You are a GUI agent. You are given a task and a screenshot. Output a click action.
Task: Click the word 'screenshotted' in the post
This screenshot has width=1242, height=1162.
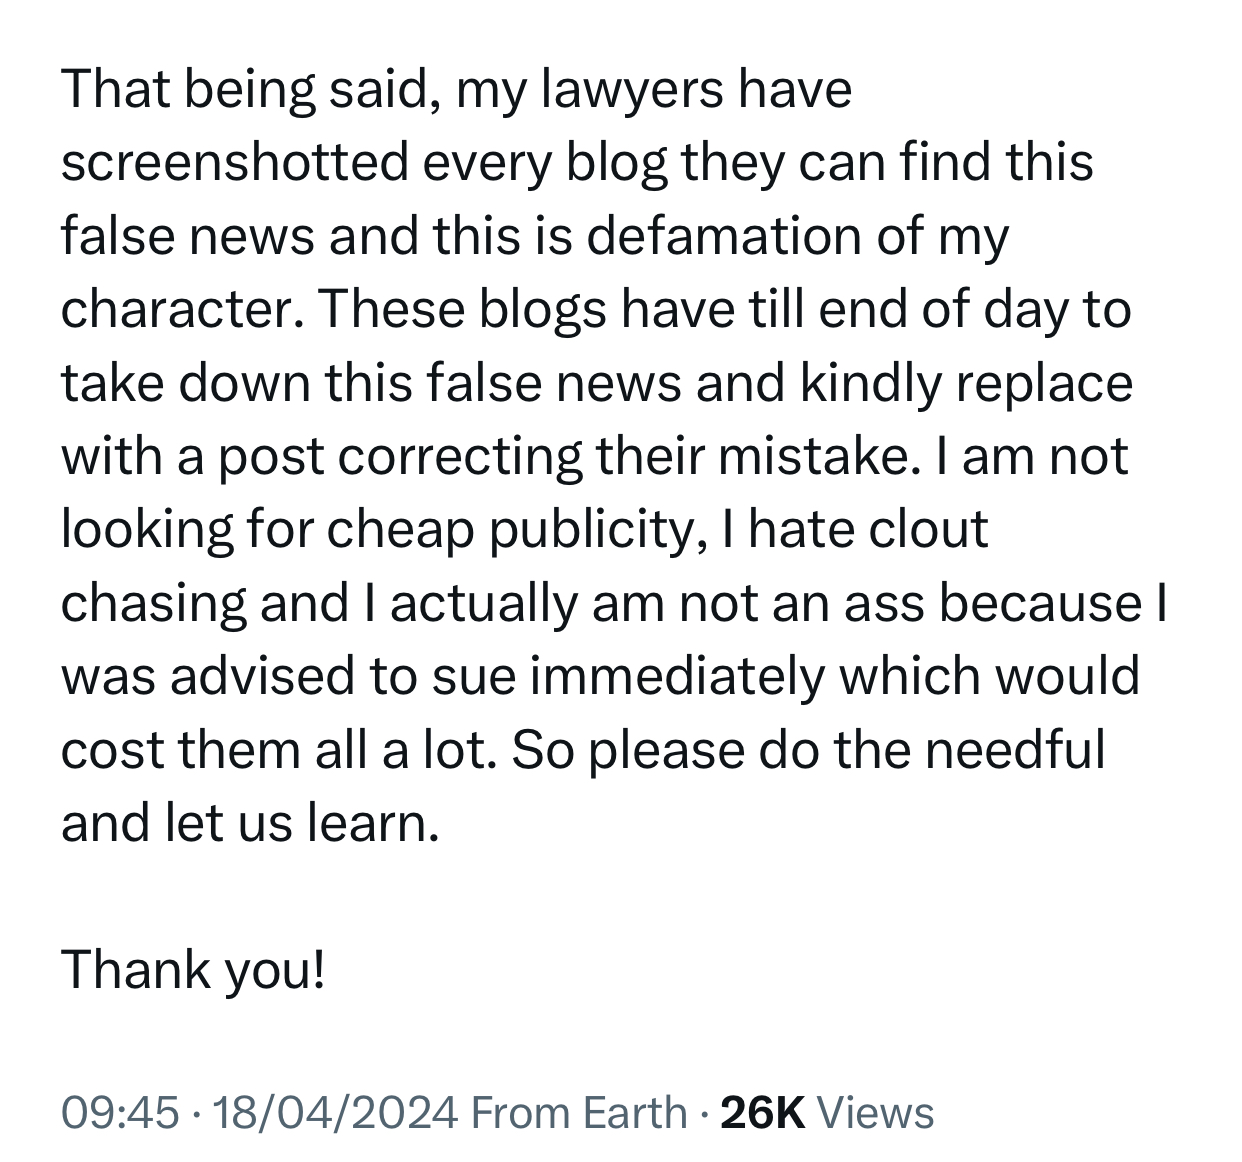(235, 163)
